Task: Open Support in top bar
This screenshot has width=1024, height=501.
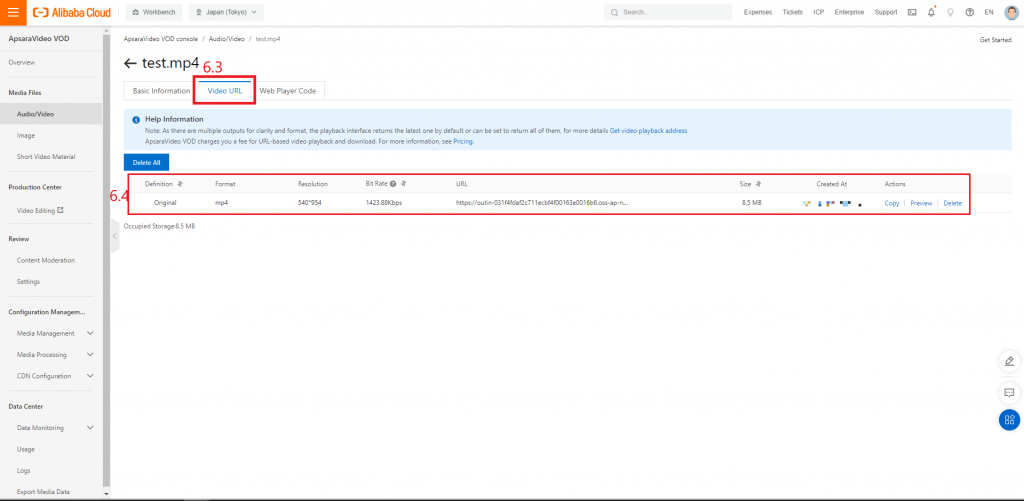Action: pos(886,12)
